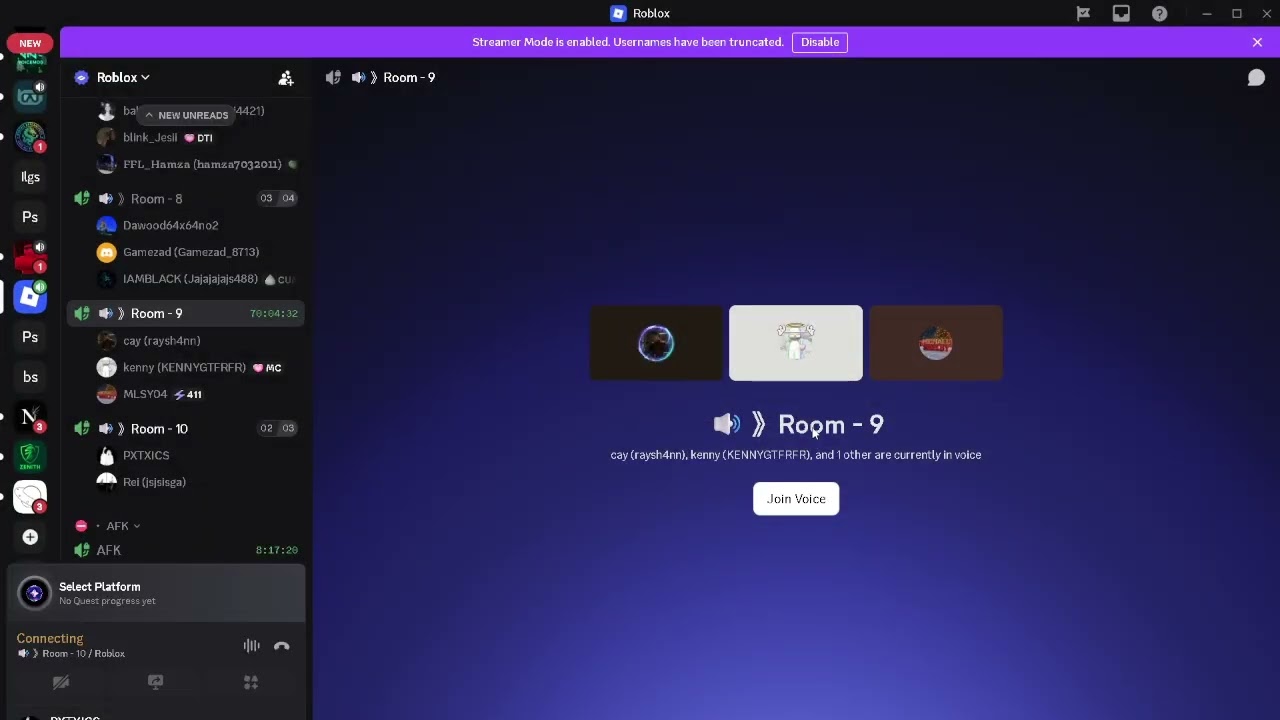
Task: Open the Select Platform quest card
Action: point(156,593)
